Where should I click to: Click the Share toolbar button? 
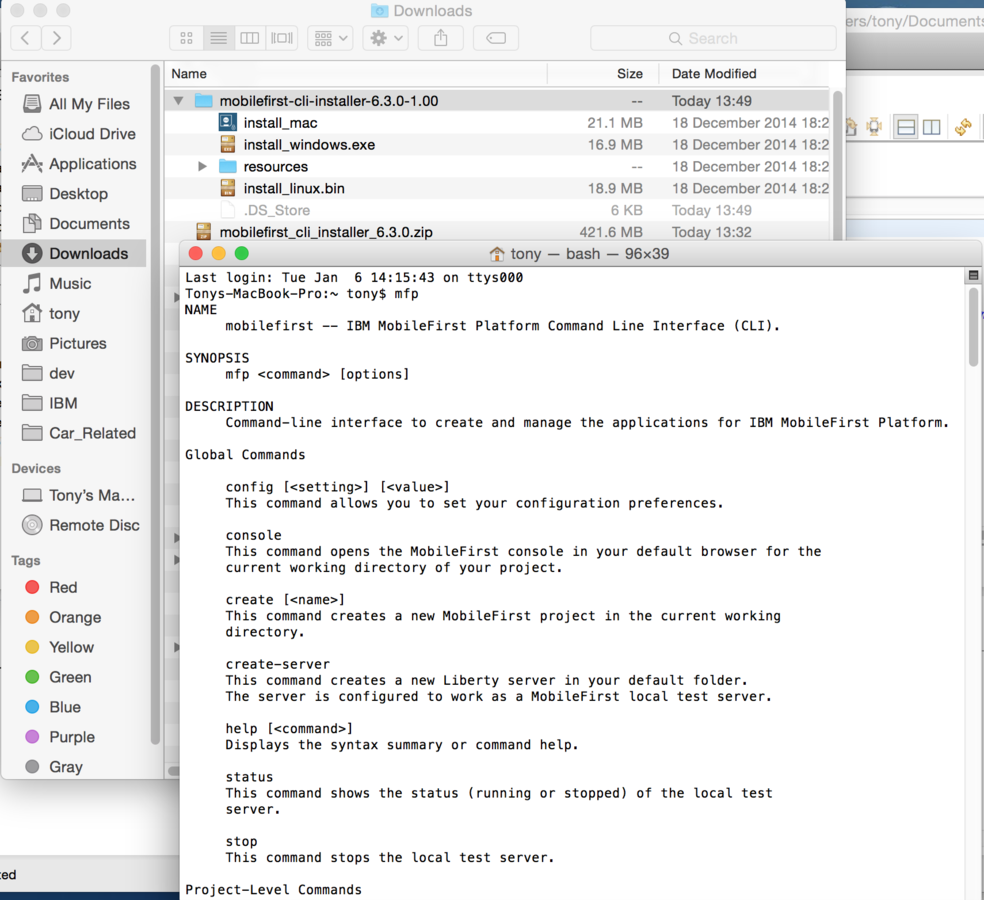(x=441, y=38)
